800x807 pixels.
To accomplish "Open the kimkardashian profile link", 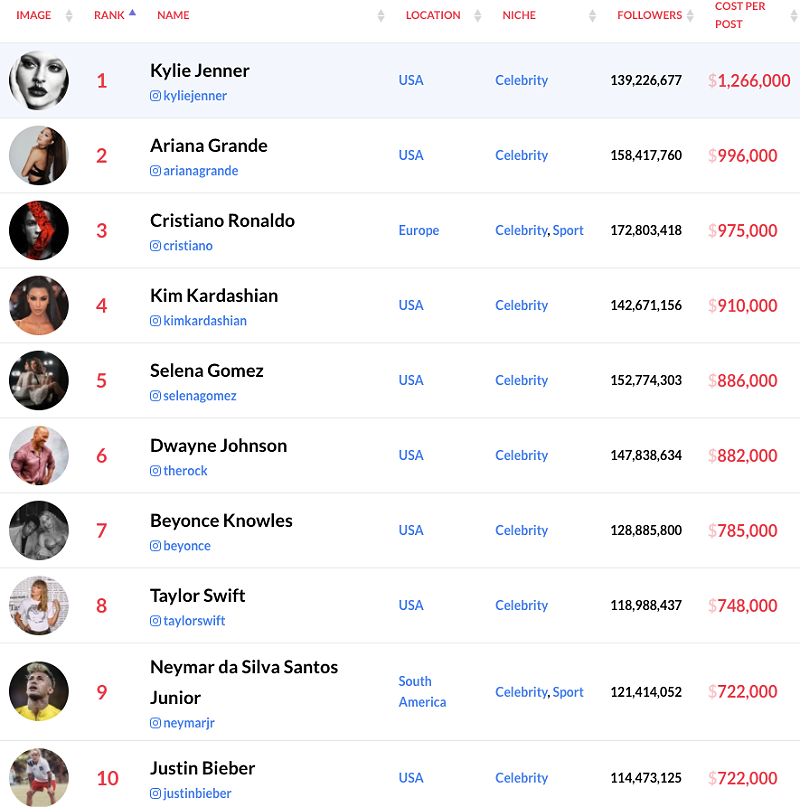I will coord(205,321).
